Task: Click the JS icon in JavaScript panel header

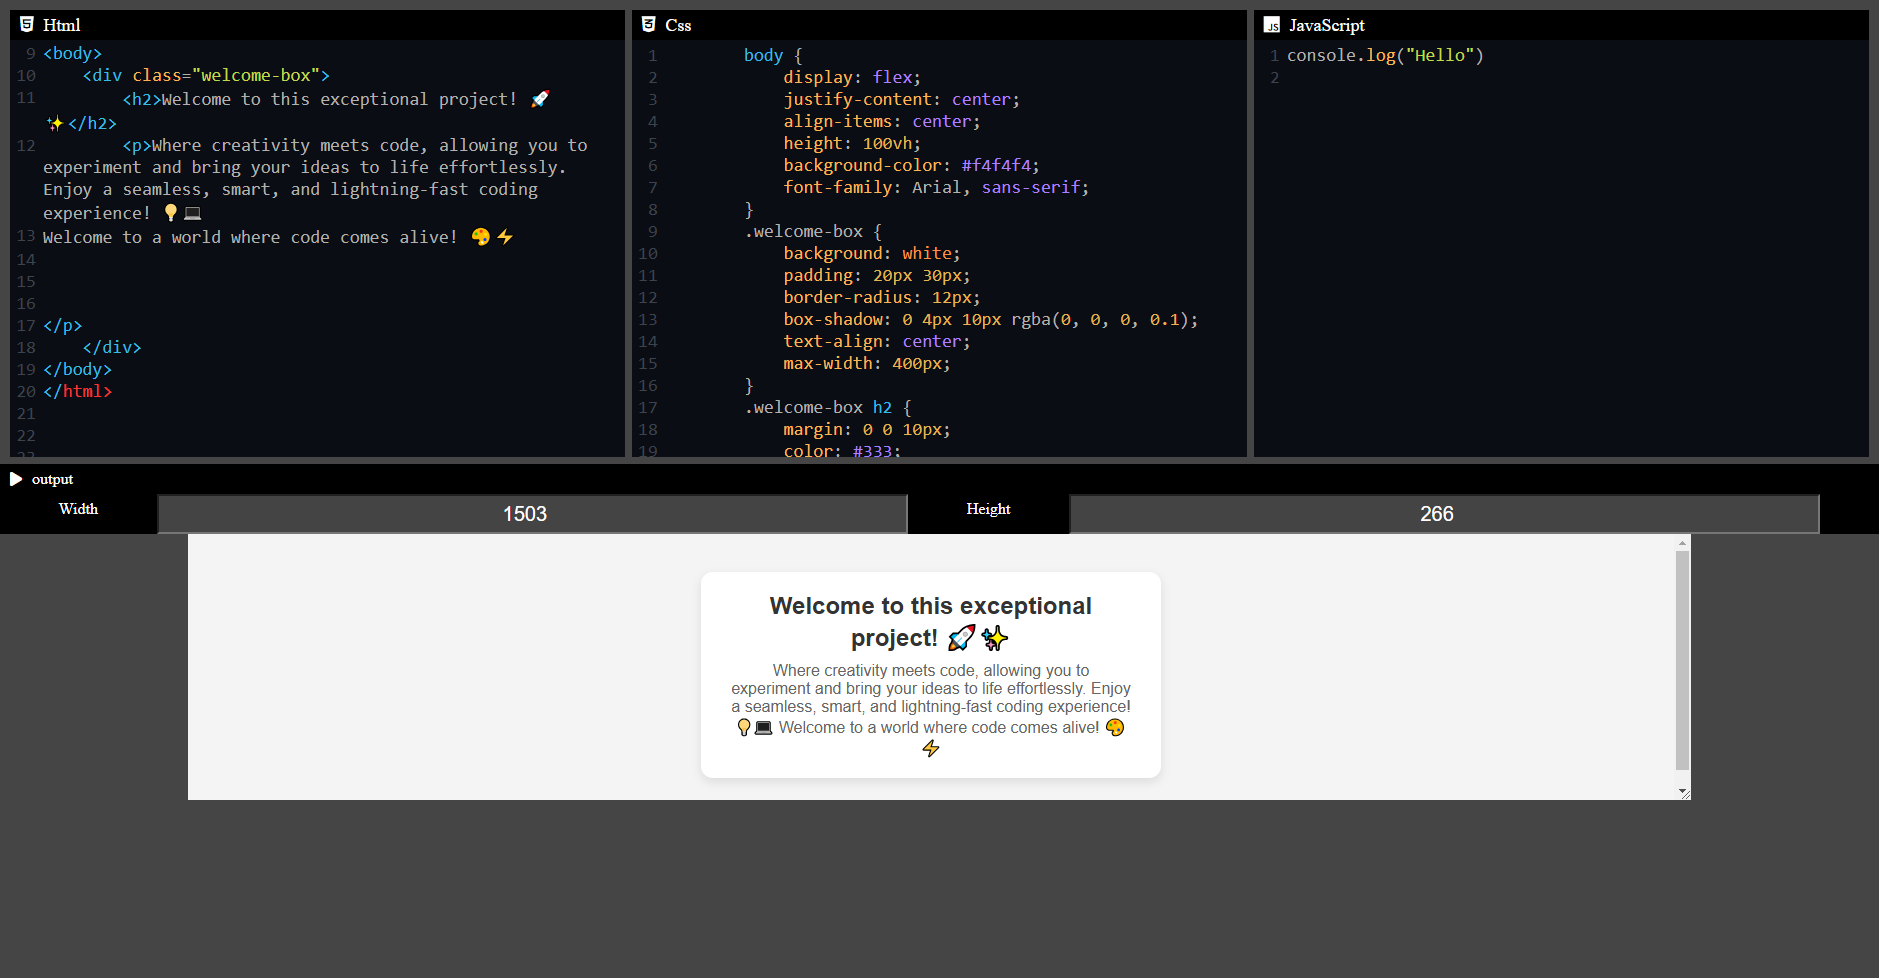Action: click(x=1272, y=25)
